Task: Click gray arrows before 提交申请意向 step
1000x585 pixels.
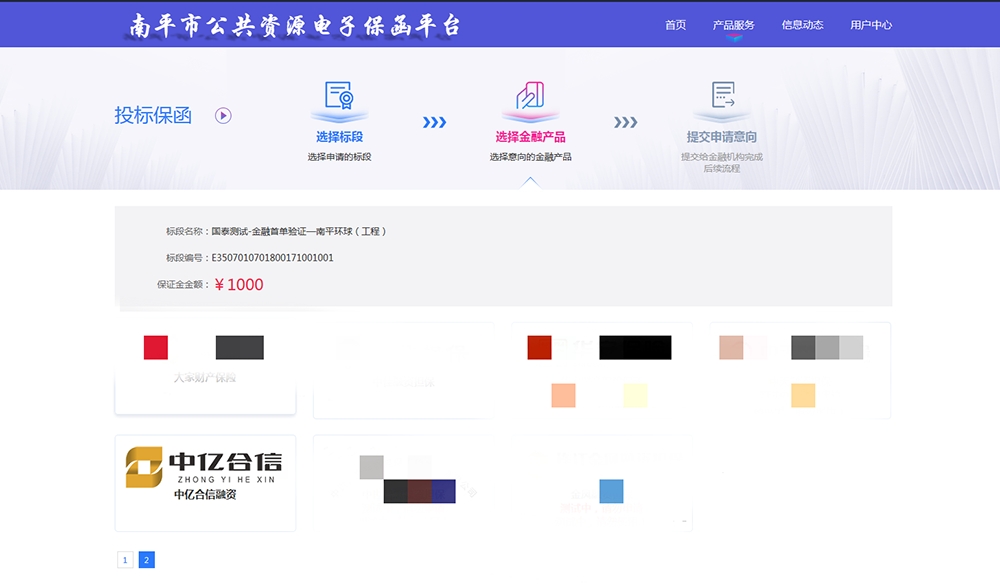Action: tap(625, 123)
